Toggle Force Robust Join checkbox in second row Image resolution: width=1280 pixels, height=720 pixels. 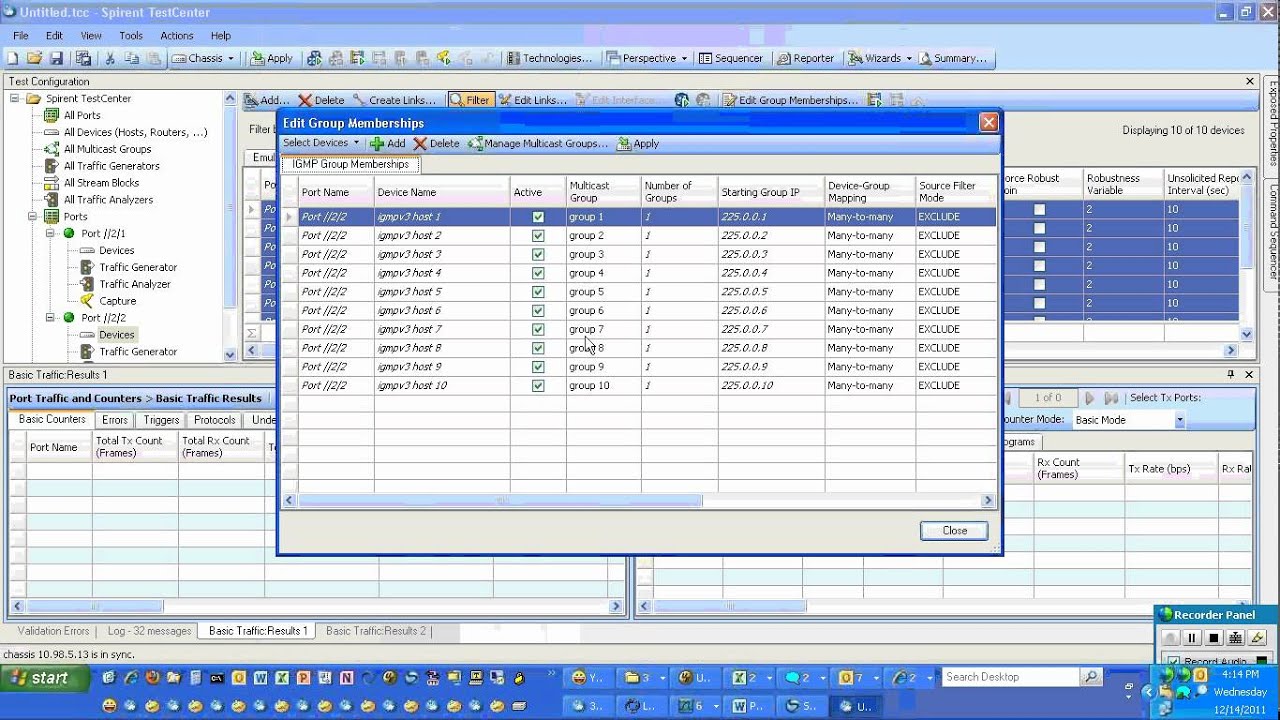click(1039, 228)
